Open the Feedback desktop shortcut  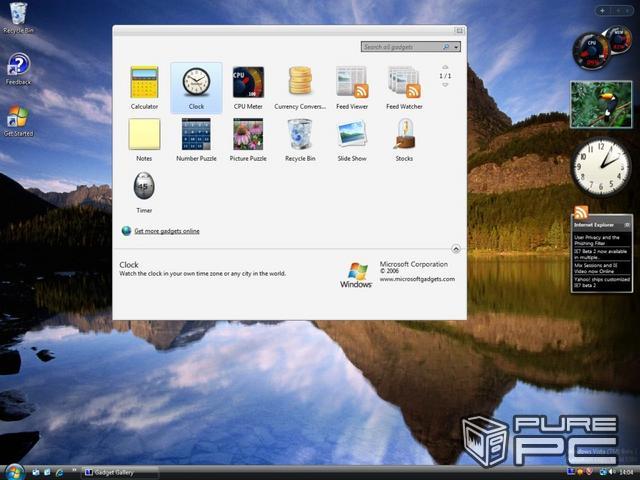coord(18,69)
